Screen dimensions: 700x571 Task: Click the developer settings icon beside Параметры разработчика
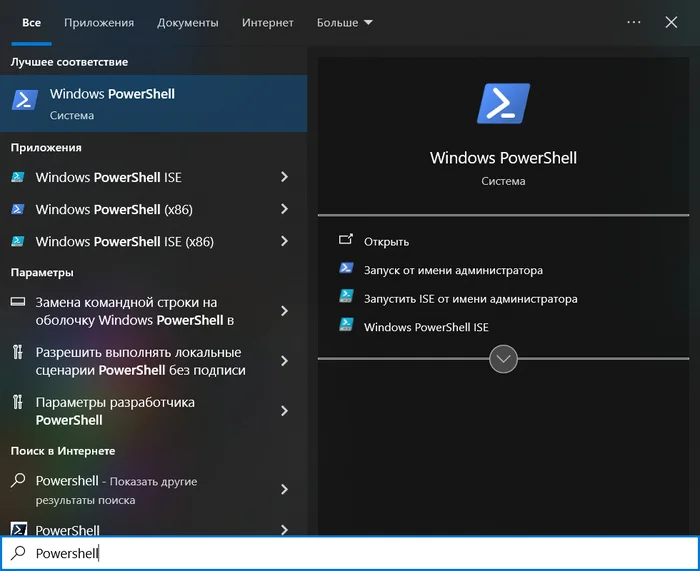18,402
